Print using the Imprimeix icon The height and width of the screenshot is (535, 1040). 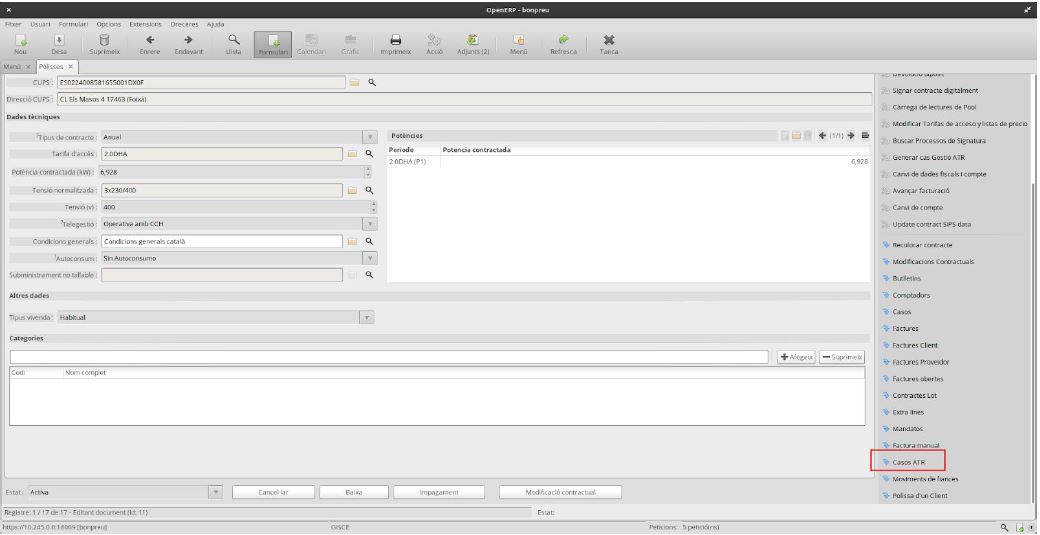click(395, 43)
